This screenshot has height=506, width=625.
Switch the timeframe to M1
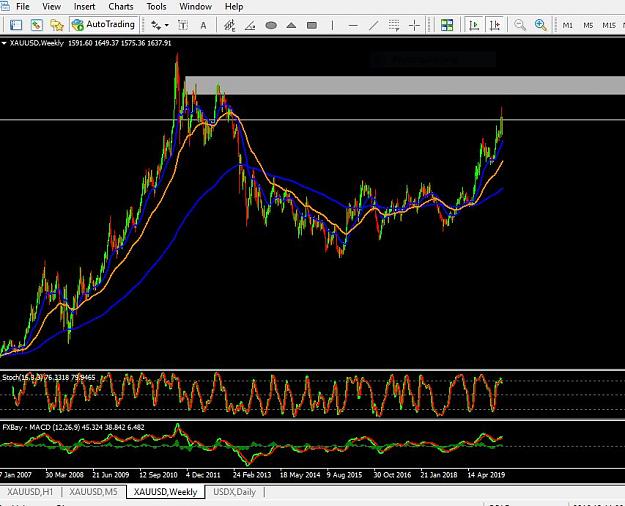(568, 26)
